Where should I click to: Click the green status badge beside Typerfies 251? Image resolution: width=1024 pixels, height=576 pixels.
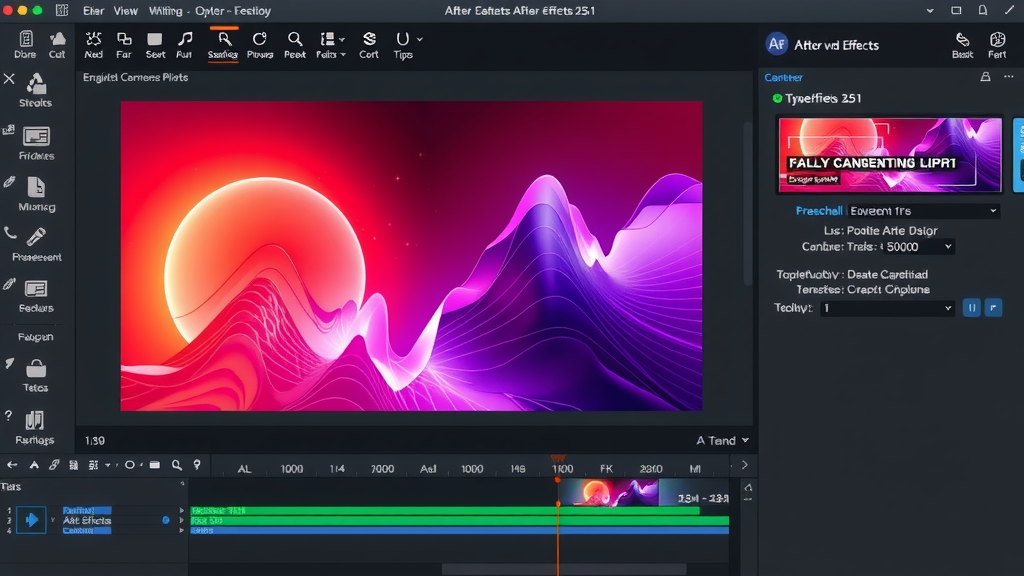click(x=776, y=98)
